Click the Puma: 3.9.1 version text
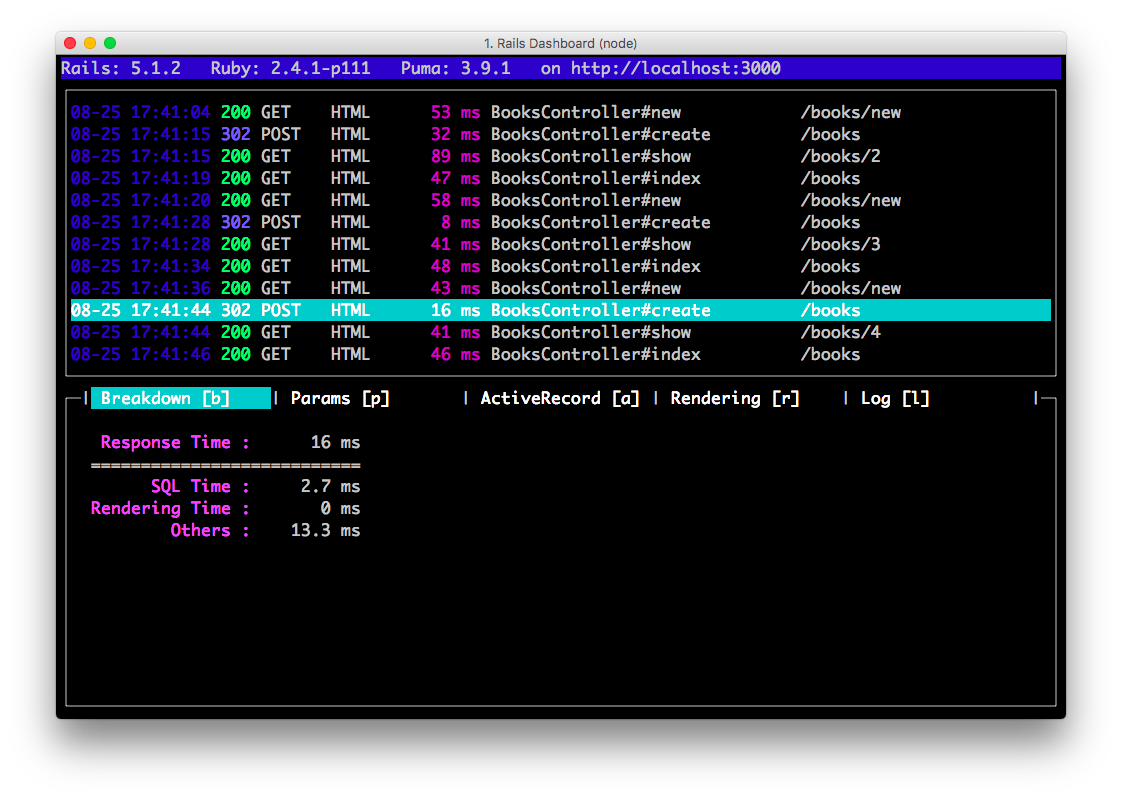 coord(456,69)
